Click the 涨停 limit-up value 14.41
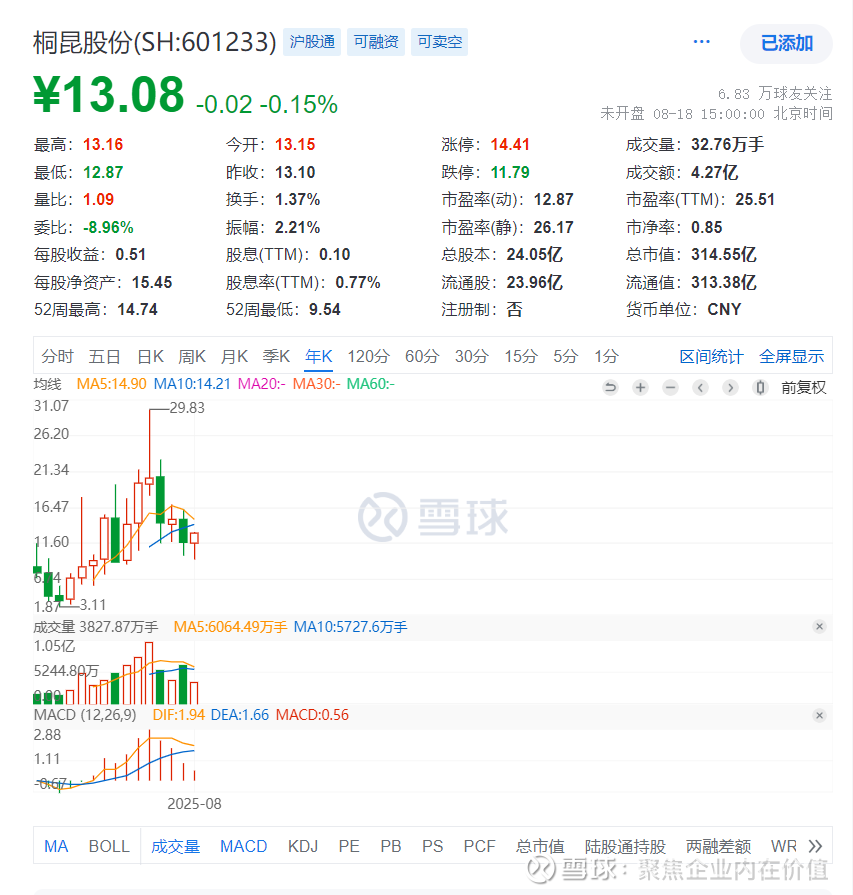Screen dimensions: 853x895 point(510,144)
